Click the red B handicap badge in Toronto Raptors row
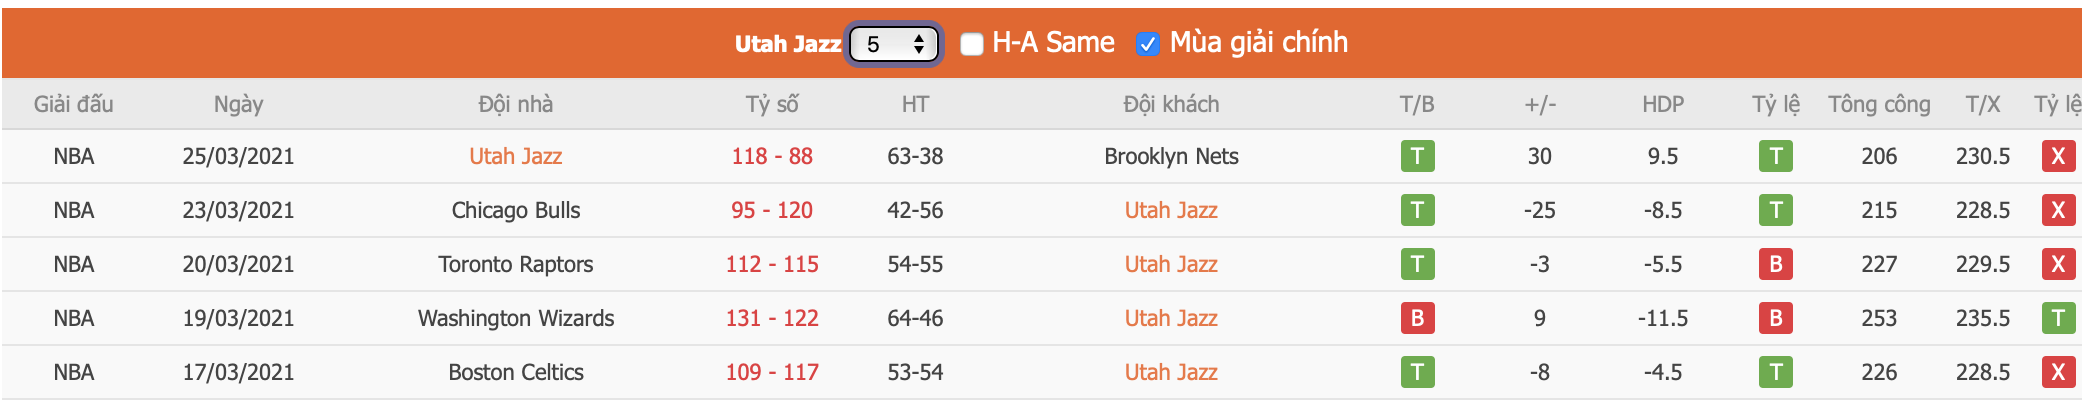This screenshot has height=408, width=2086. point(1775,264)
